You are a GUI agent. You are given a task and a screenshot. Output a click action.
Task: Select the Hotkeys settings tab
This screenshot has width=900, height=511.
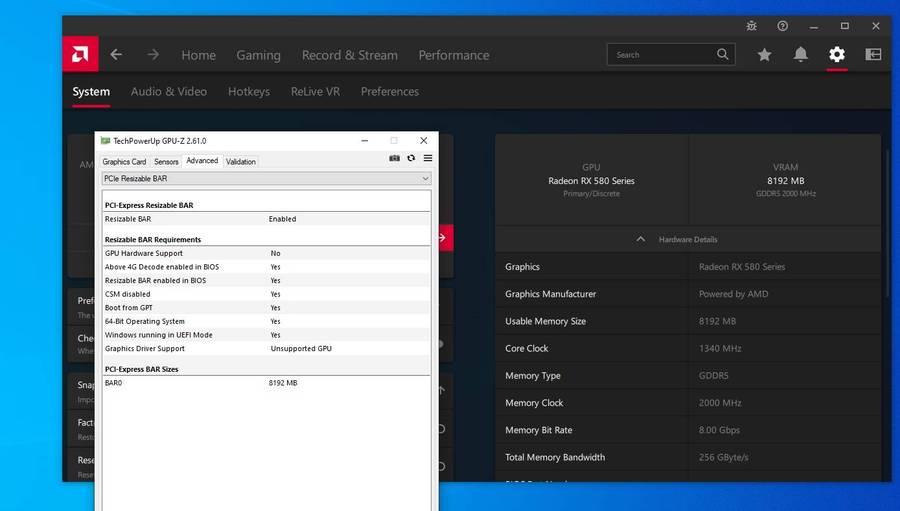[248, 91]
